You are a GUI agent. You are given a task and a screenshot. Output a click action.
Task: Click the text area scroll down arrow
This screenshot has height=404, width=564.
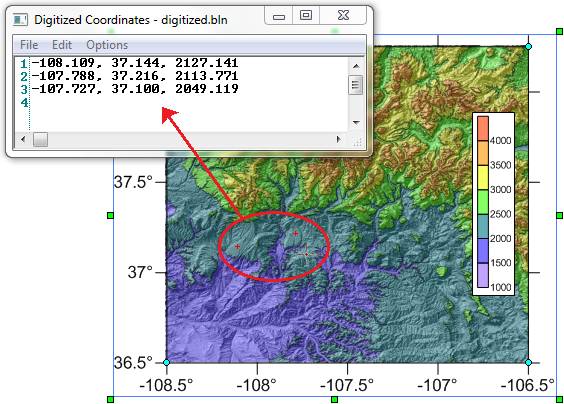(356, 123)
